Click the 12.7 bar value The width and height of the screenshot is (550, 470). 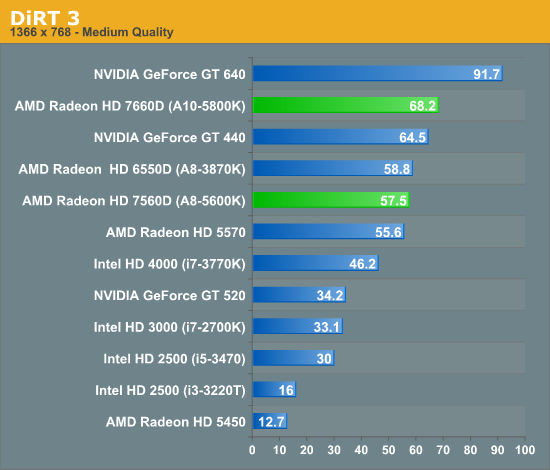271,422
